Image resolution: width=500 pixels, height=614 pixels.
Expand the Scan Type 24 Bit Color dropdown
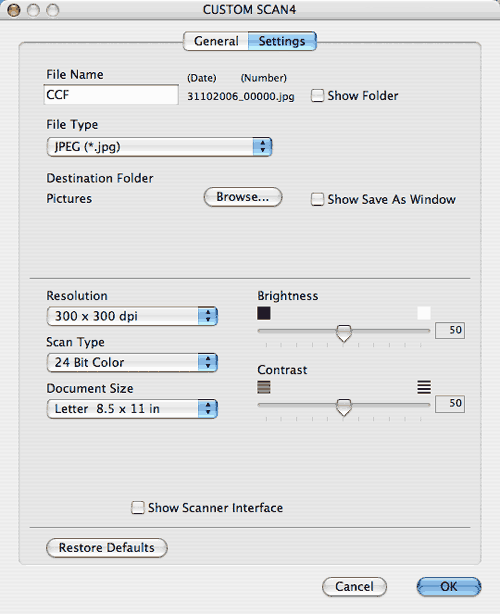132,362
